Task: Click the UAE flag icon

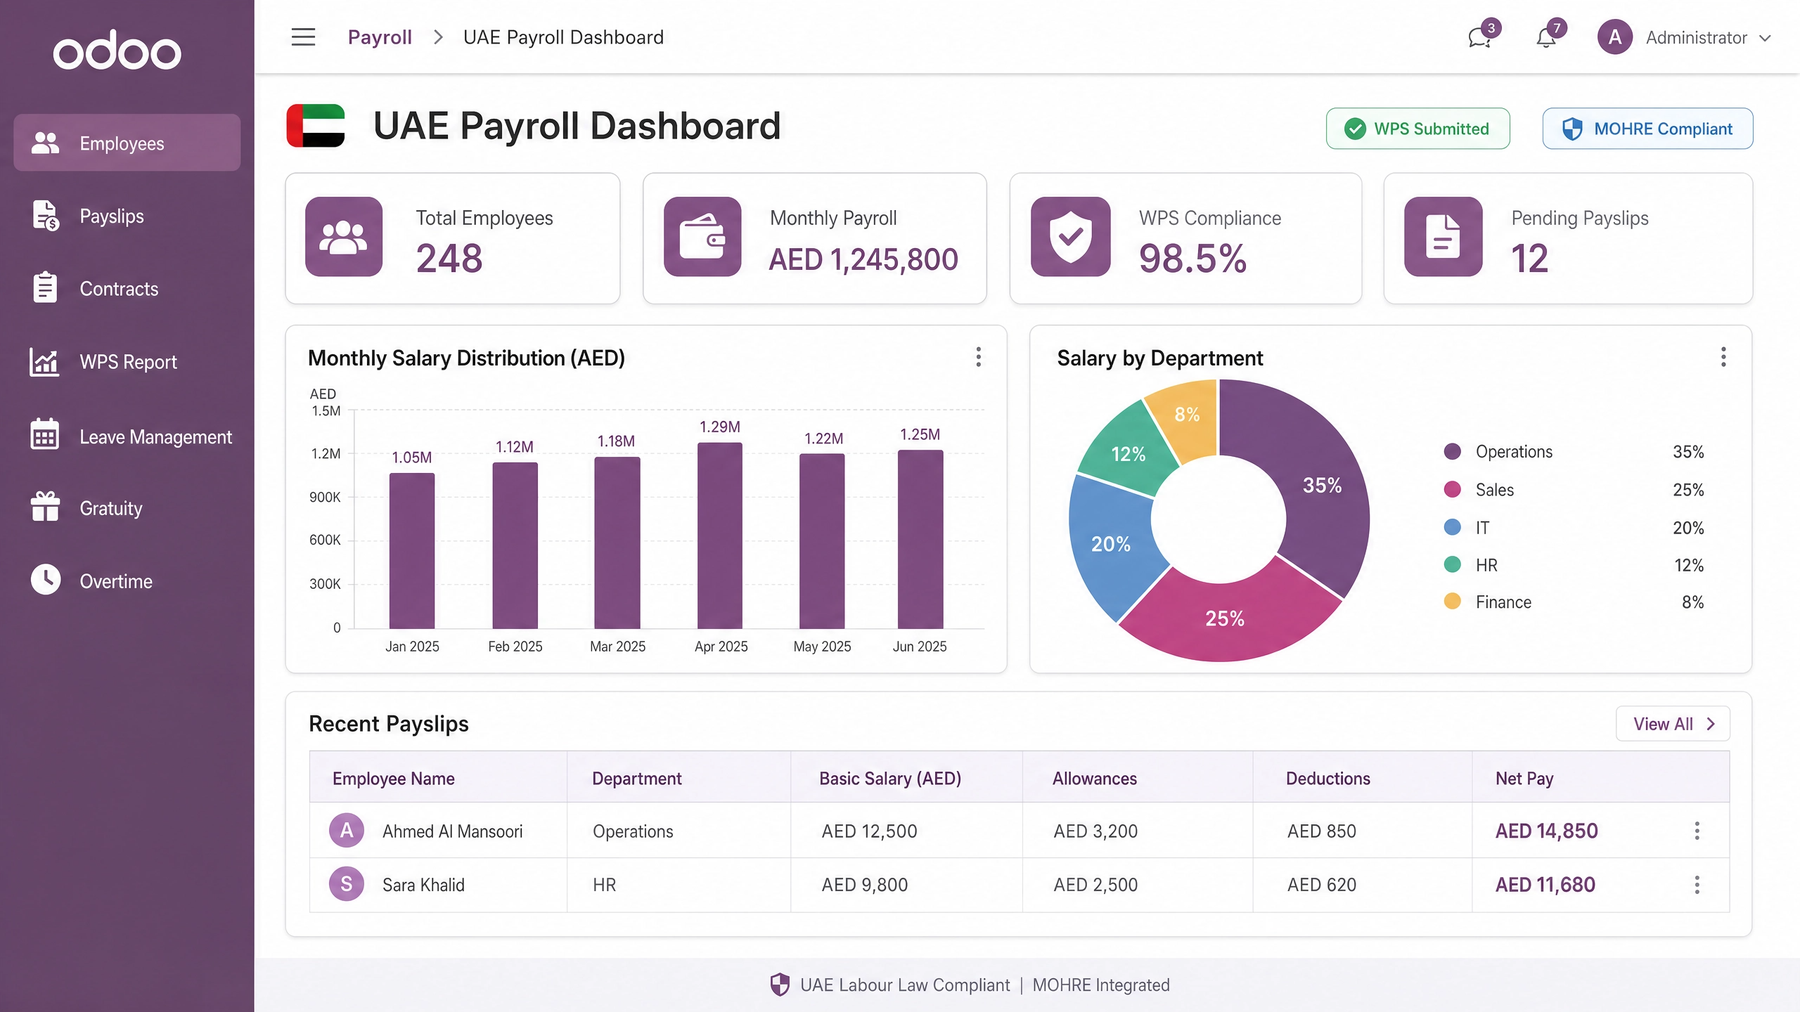Action: pyautogui.click(x=316, y=126)
